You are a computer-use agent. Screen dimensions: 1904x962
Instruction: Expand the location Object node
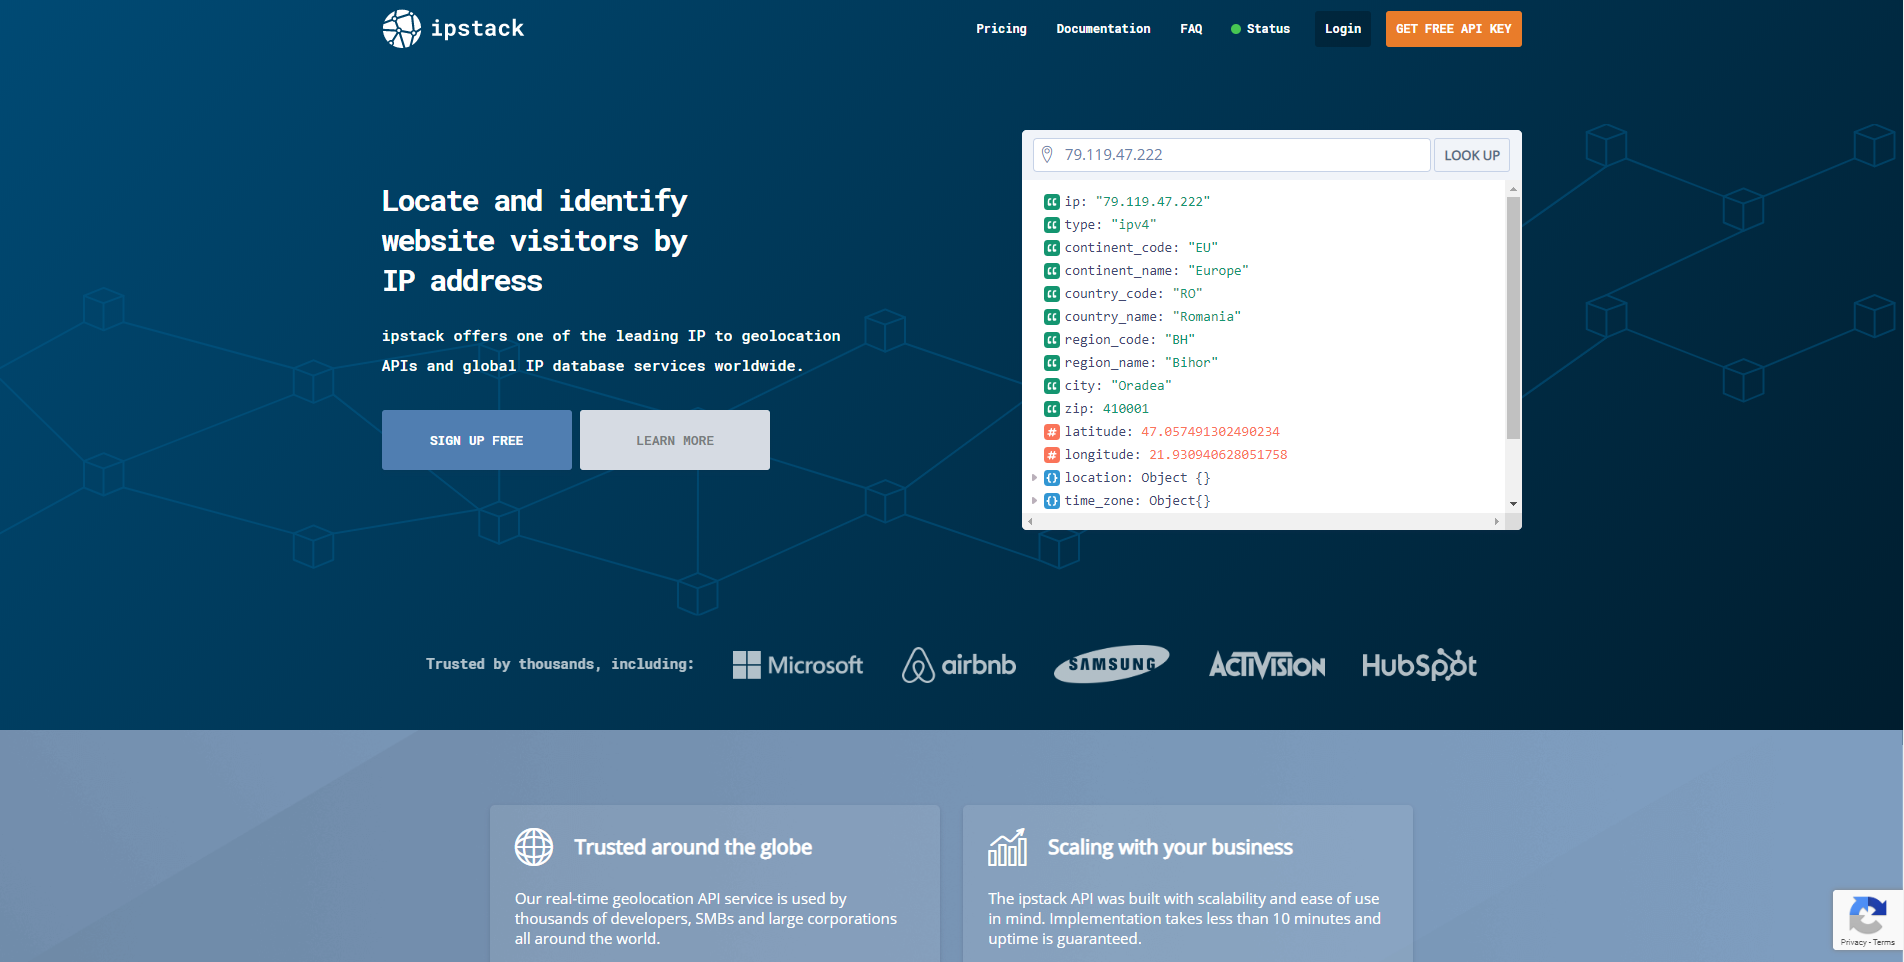(1035, 477)
